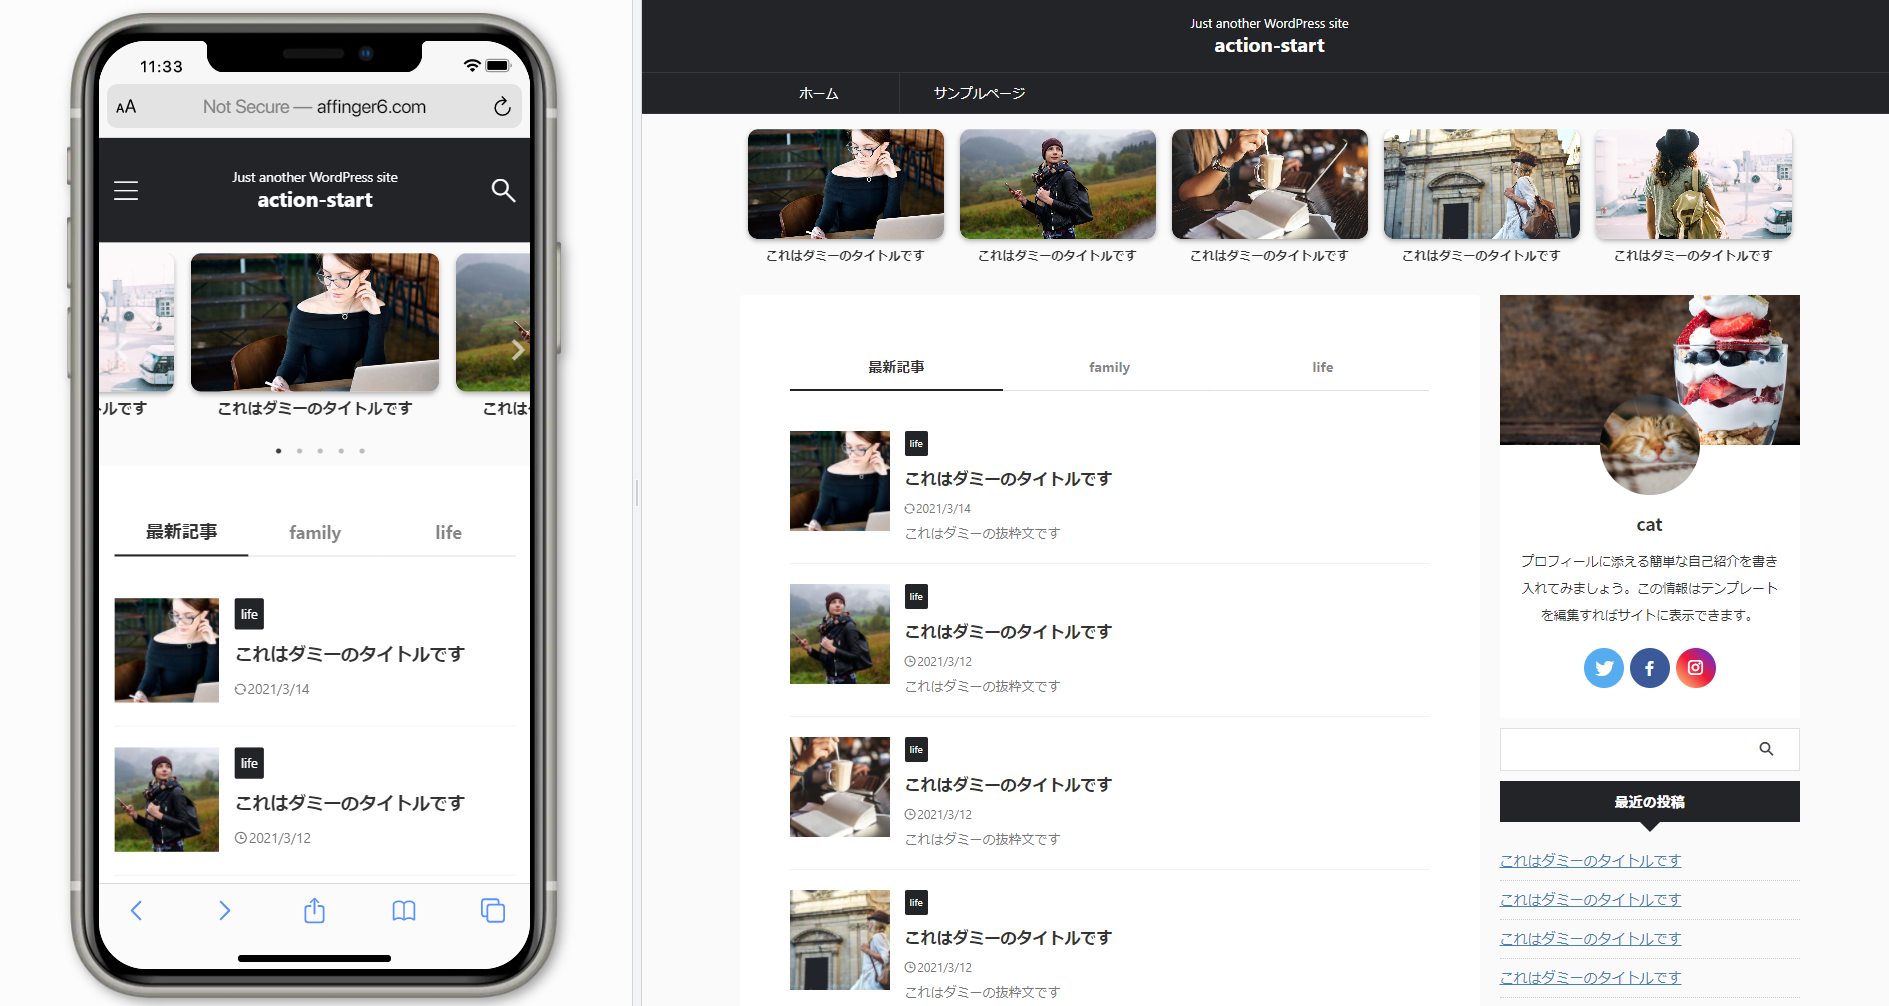This screenshot has width=1889, height=1006.
Task: Click the ホーム navigation menu item
Action: point(818,93)
